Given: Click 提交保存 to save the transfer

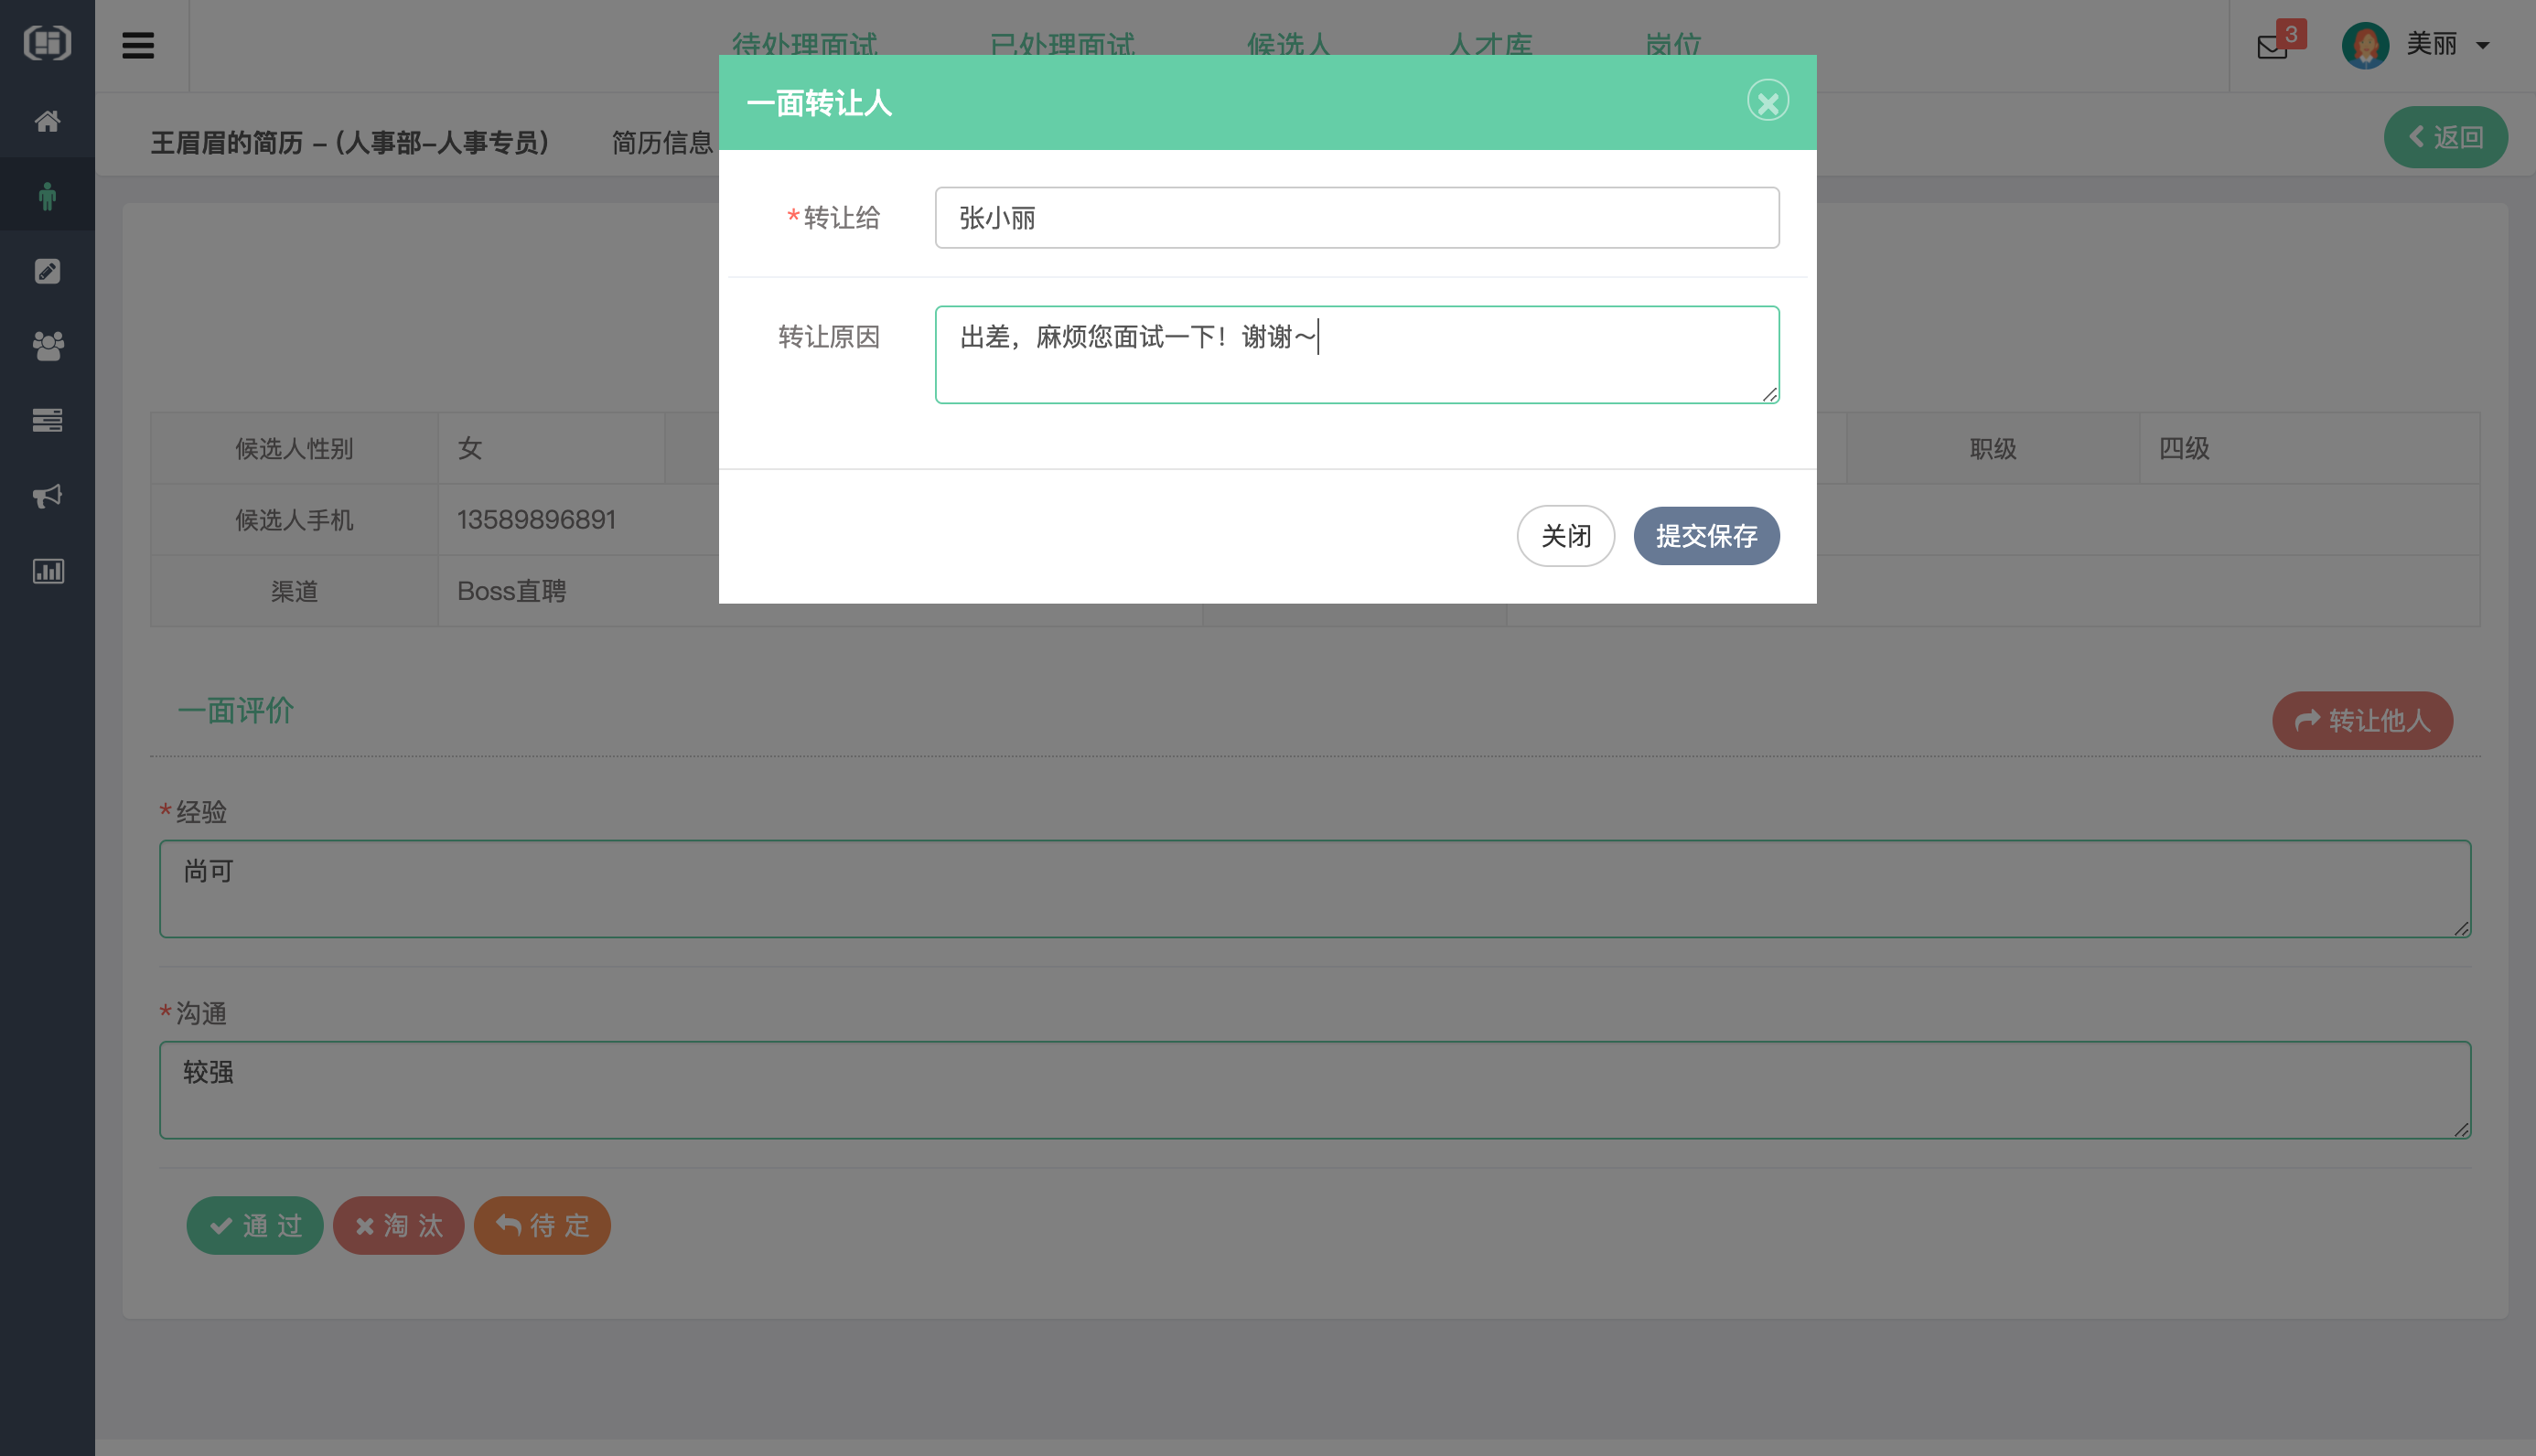Looking at the screenshot, I should tap(1706, 536).
